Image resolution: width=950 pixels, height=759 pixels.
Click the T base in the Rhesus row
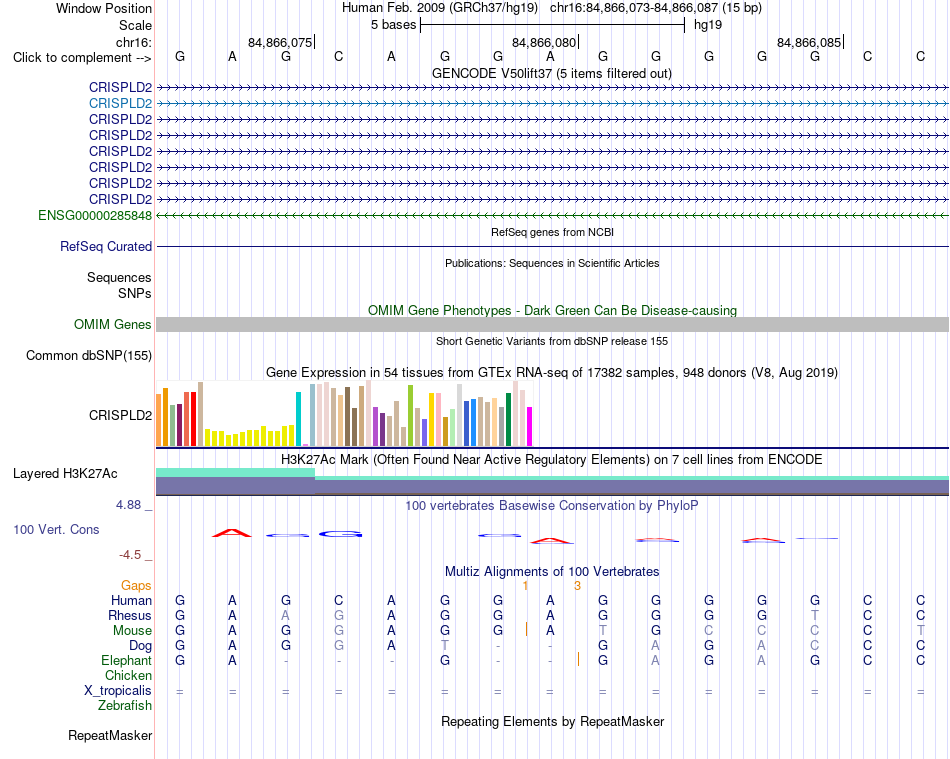815,615
